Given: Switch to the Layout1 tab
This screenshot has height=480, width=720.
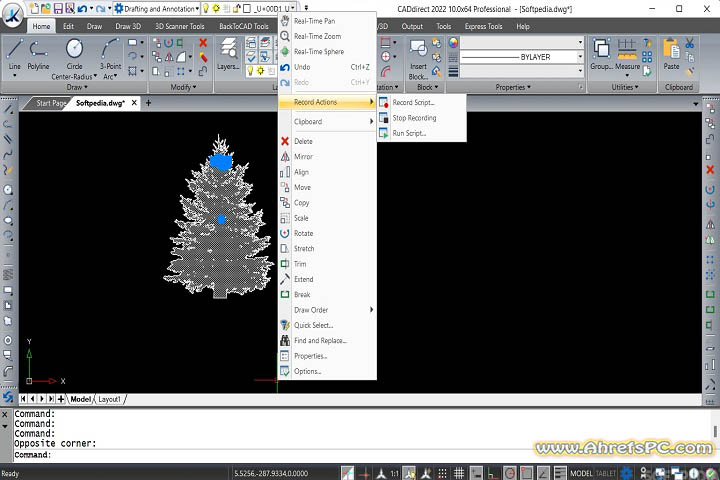Looking at the screenshot, I should (108, 399).
